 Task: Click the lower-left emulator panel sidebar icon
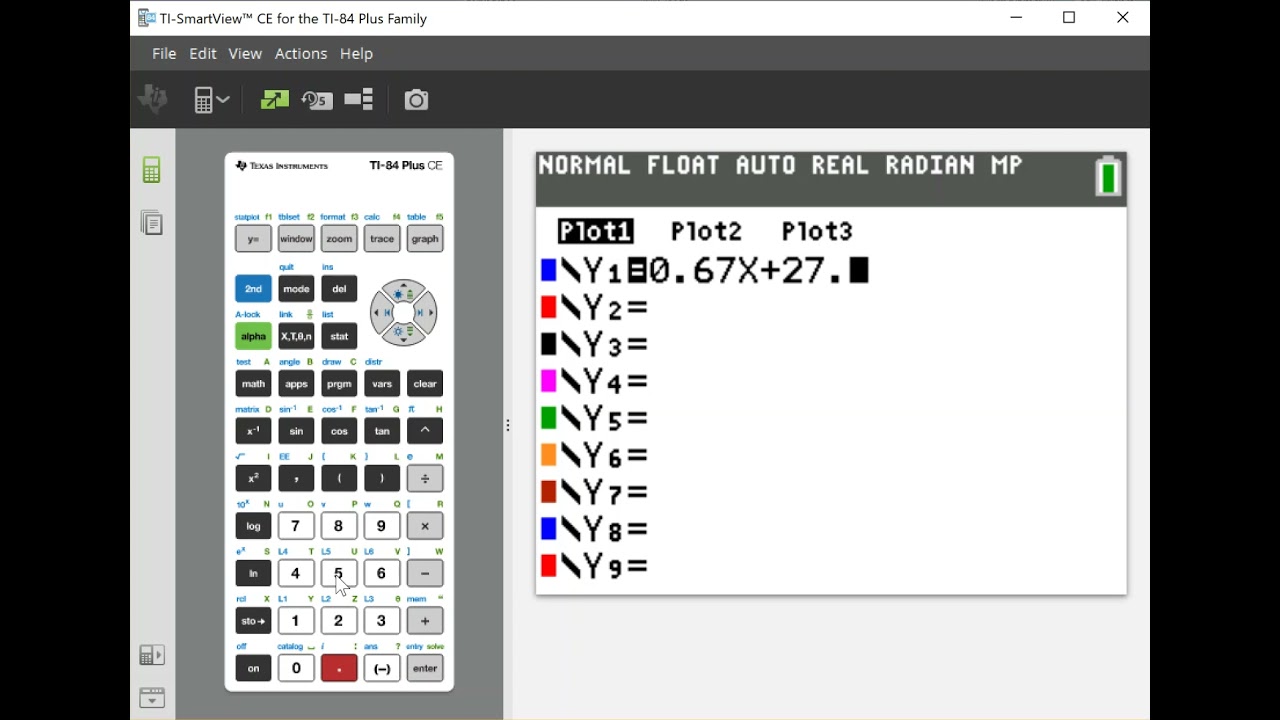click(x=152, y=655)
